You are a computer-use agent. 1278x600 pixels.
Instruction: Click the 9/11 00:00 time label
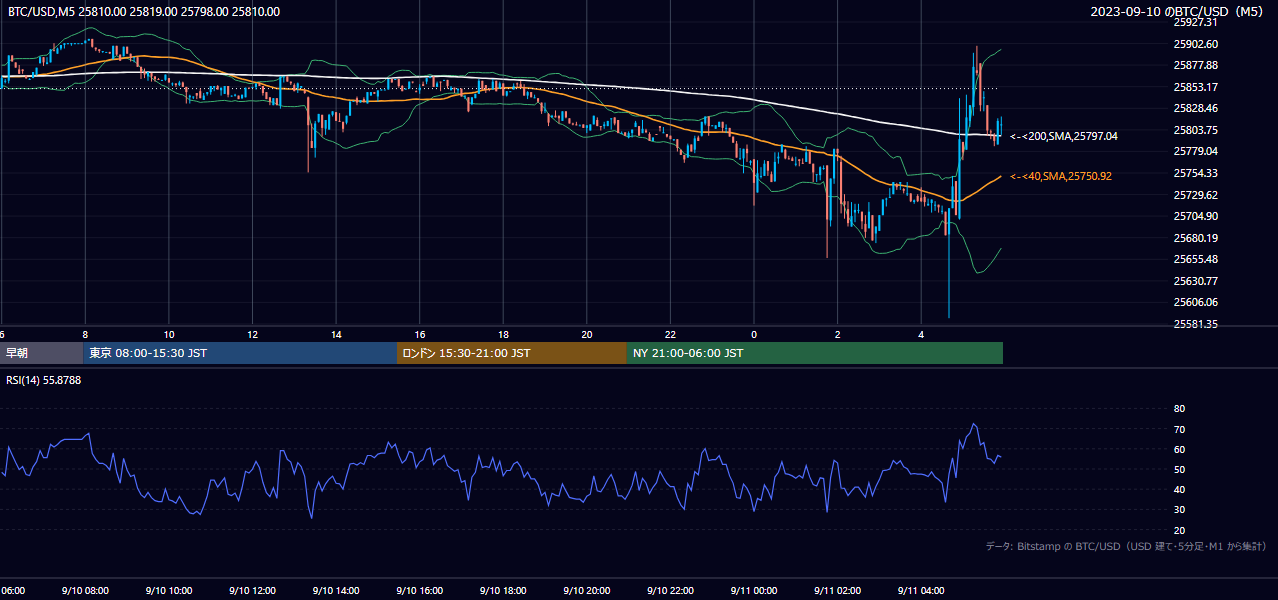pyautogui.click(x=754, y=591)
